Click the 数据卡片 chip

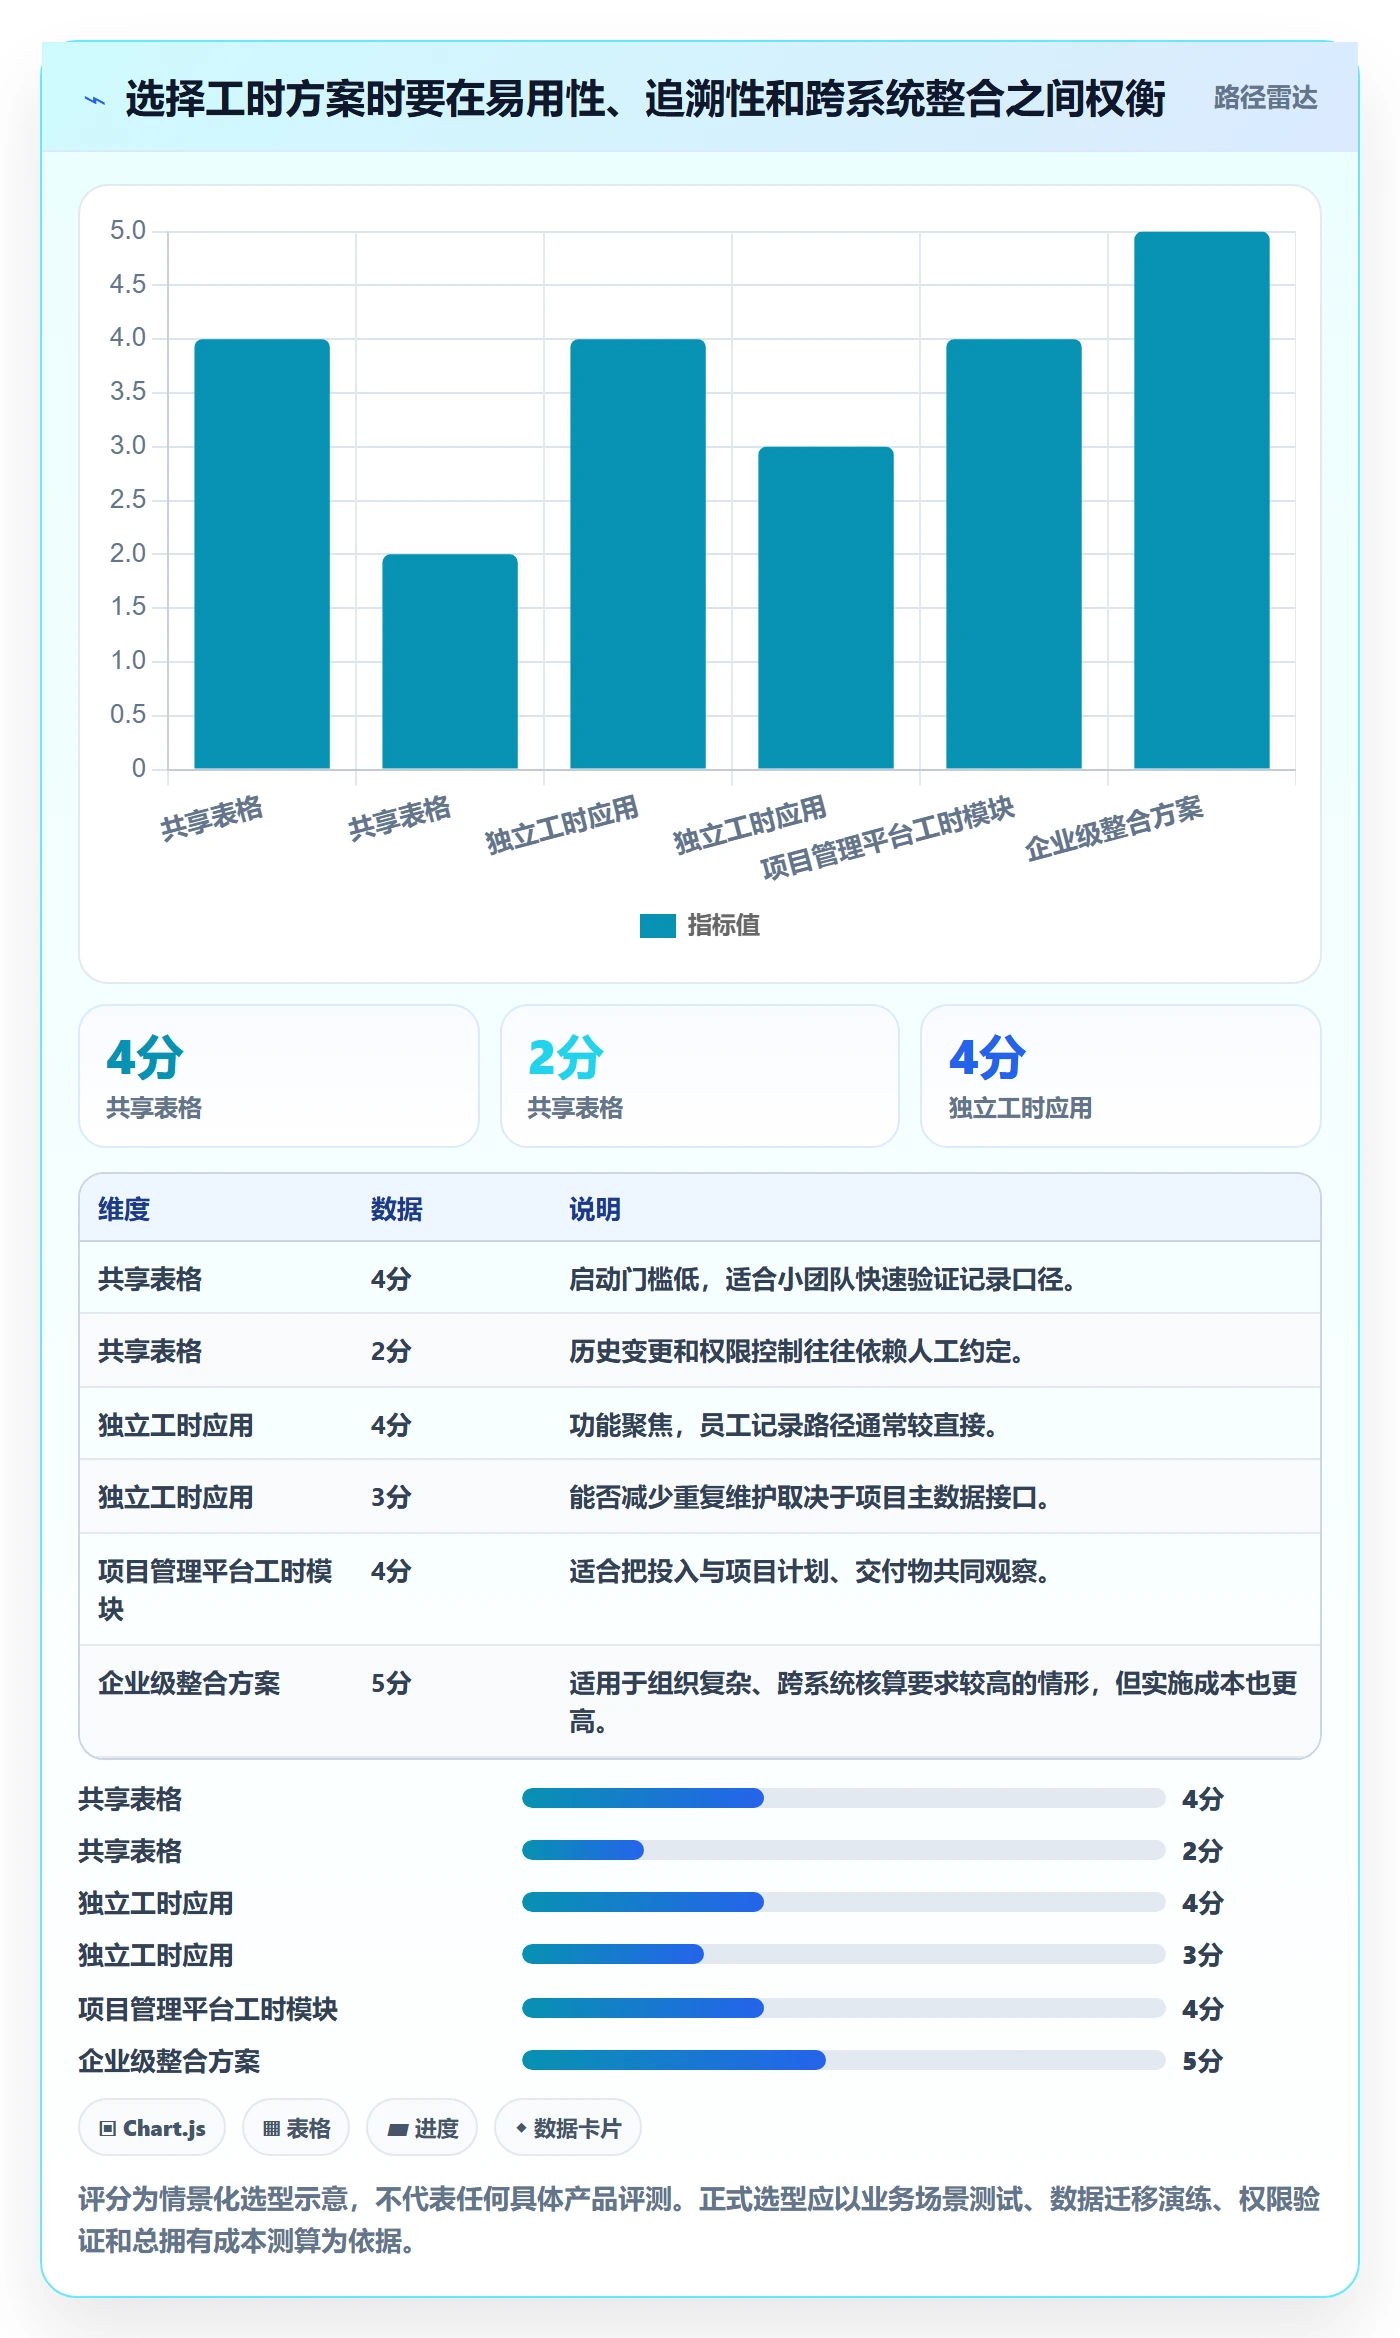click(568, 2128)
